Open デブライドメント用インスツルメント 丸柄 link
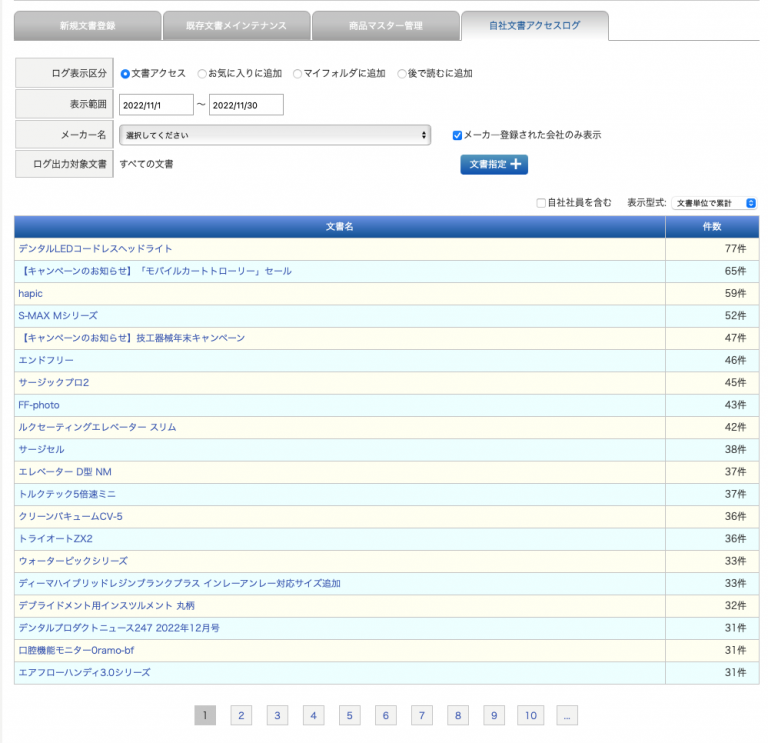 coord(106,606)
